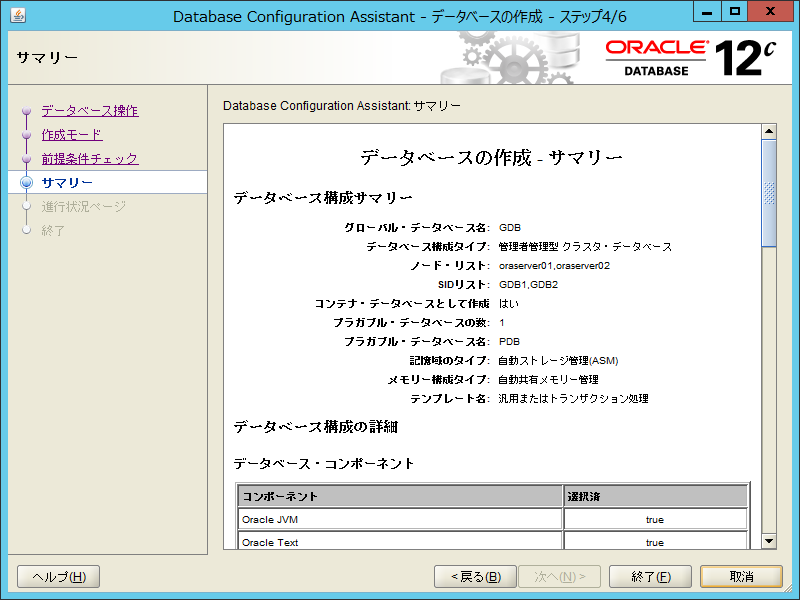Screen dimensions: 800x600
Task: Click the Oracle Database 12c logo
Action: pos(691,58)
